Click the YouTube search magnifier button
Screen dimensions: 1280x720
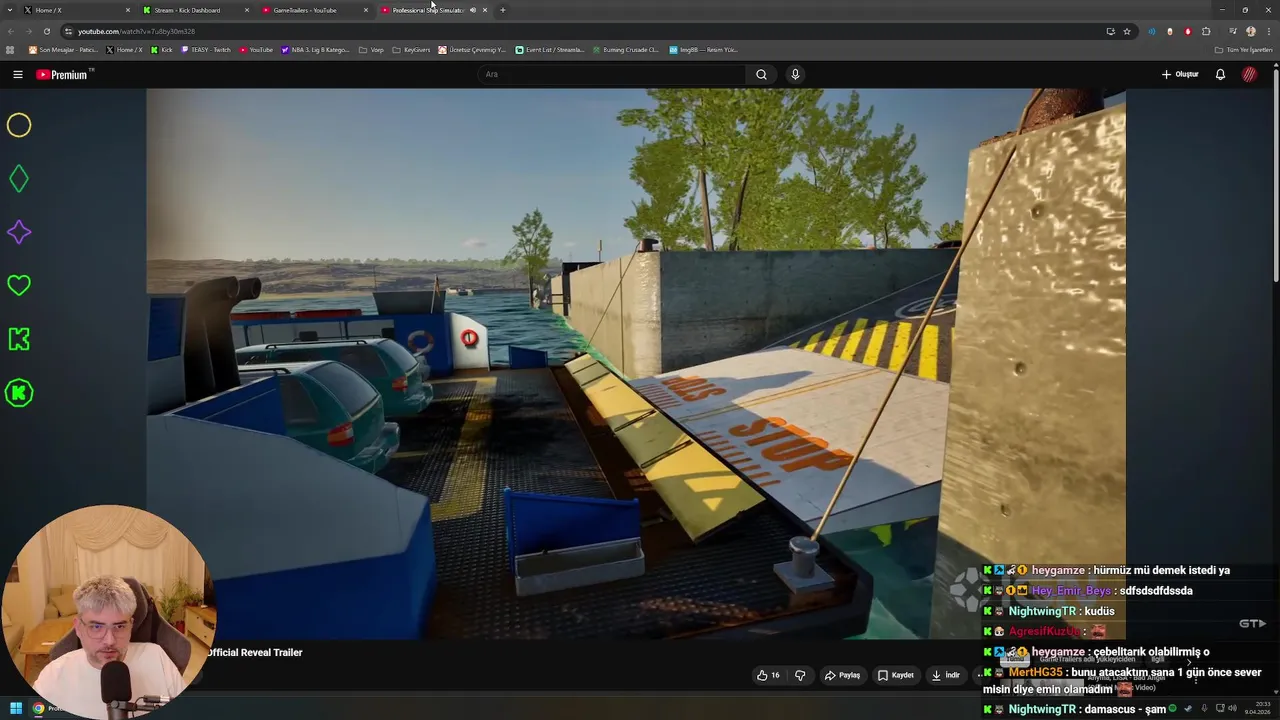pyautogui.click(x=761, y=74)
